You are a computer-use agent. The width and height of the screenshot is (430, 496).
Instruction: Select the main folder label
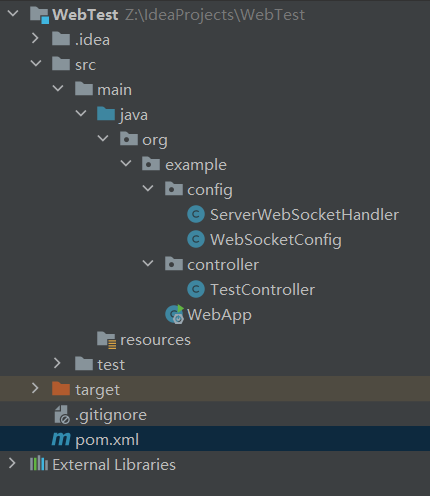click(114, 90)
